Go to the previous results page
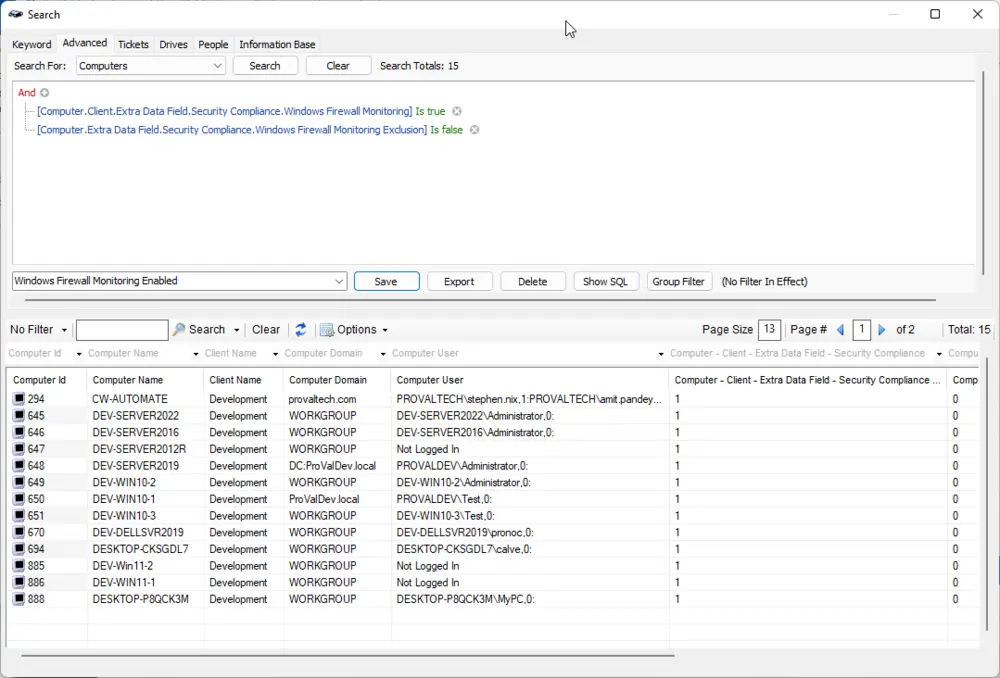 (x=841, y=330)
